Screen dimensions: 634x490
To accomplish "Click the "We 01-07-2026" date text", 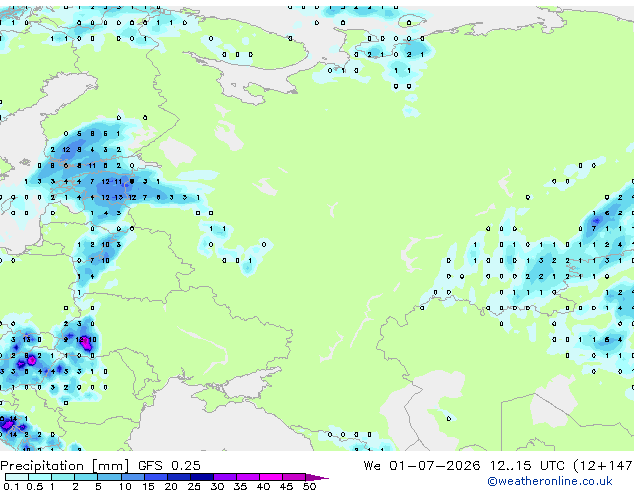I will pyautogui.click(x=422, y=466).
